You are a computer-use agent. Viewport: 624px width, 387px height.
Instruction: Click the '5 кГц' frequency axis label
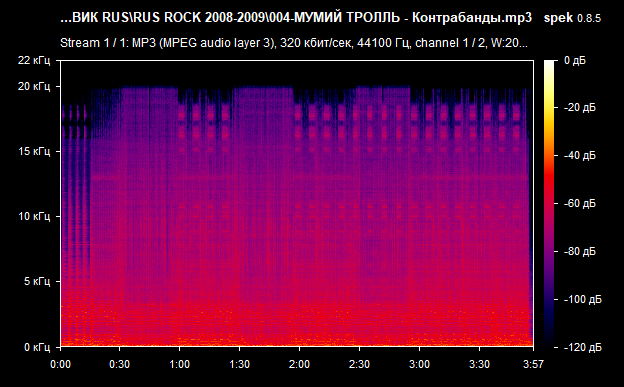click(x=37, y=281)
